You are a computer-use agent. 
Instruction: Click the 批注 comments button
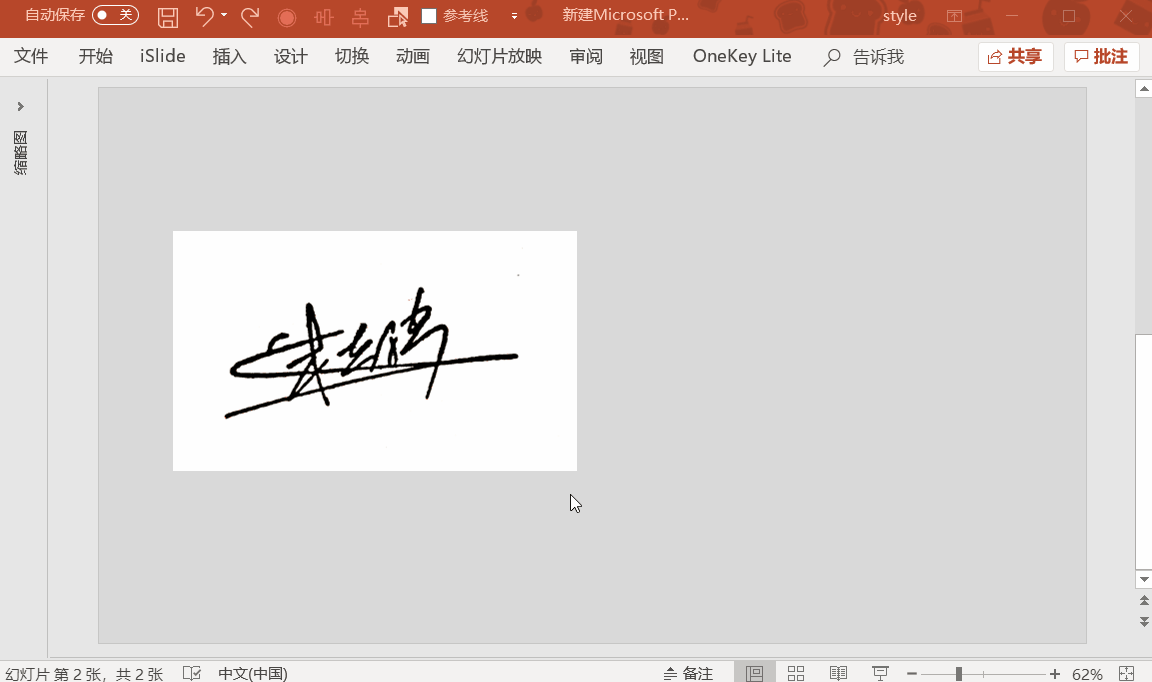[1101, 57]
